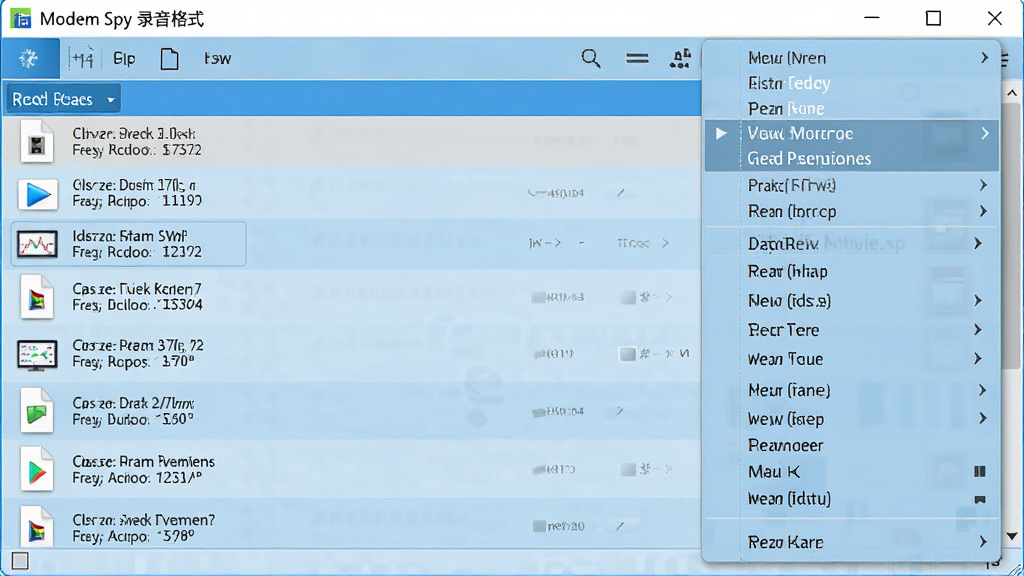The height and width of the screenshot is (576, 1024).
Task: Expand the 'Recr Tere' submenu arrow
Action: (x=978, y=330)
